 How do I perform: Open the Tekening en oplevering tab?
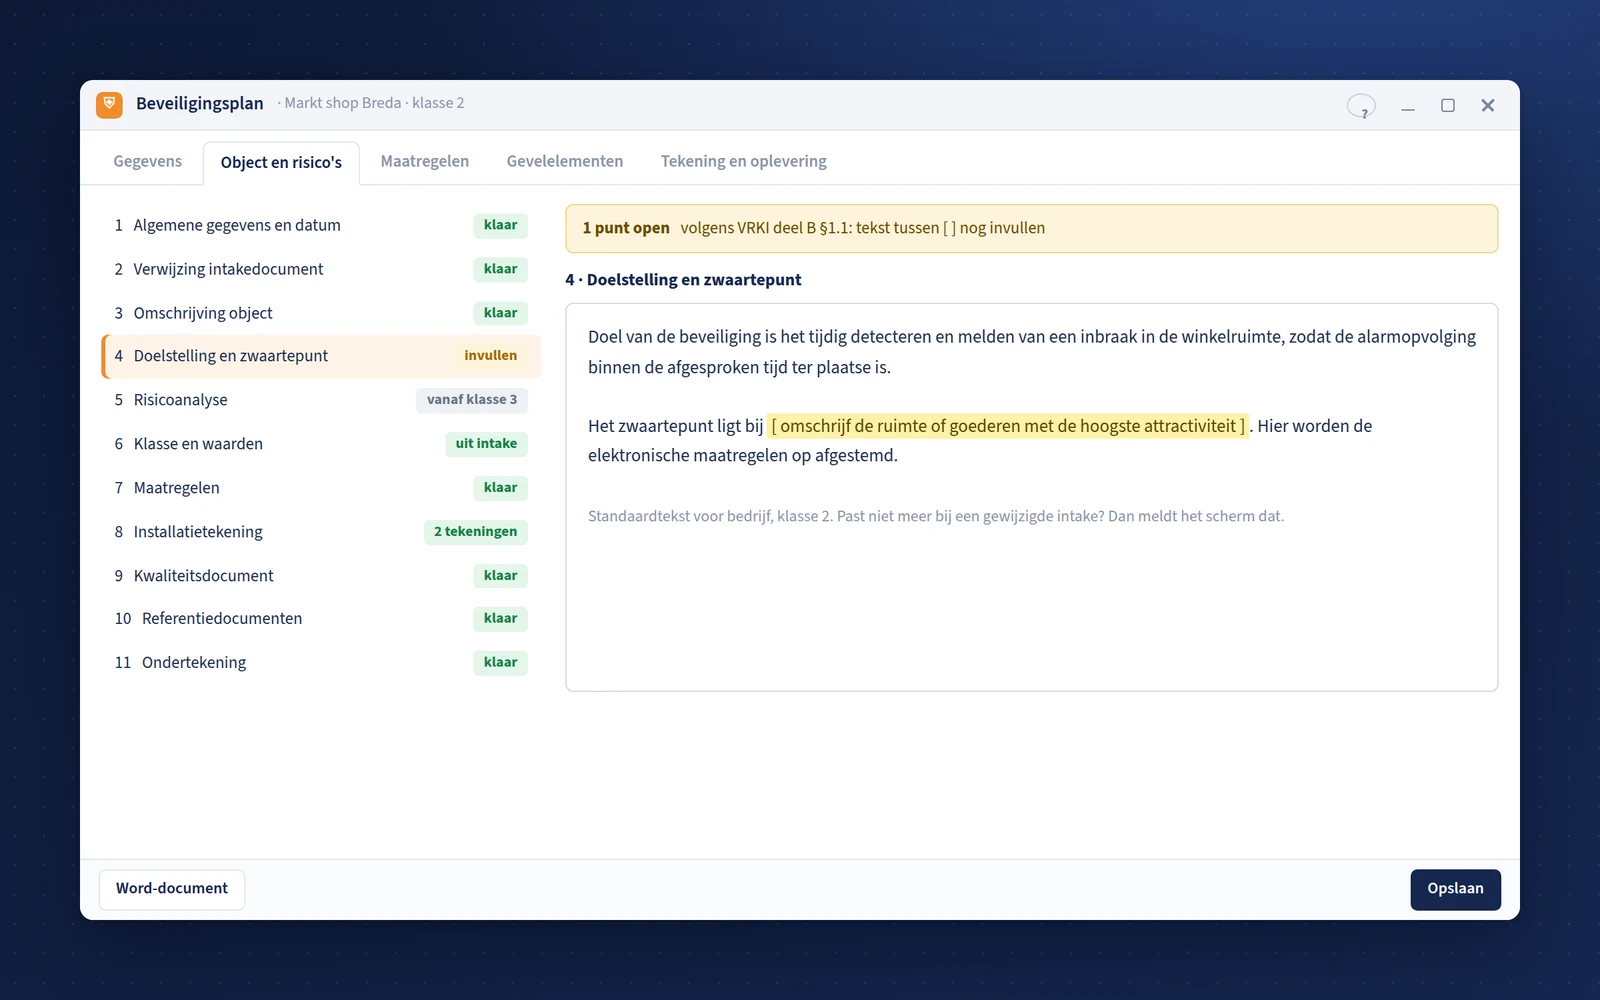[x=744, y=162]
